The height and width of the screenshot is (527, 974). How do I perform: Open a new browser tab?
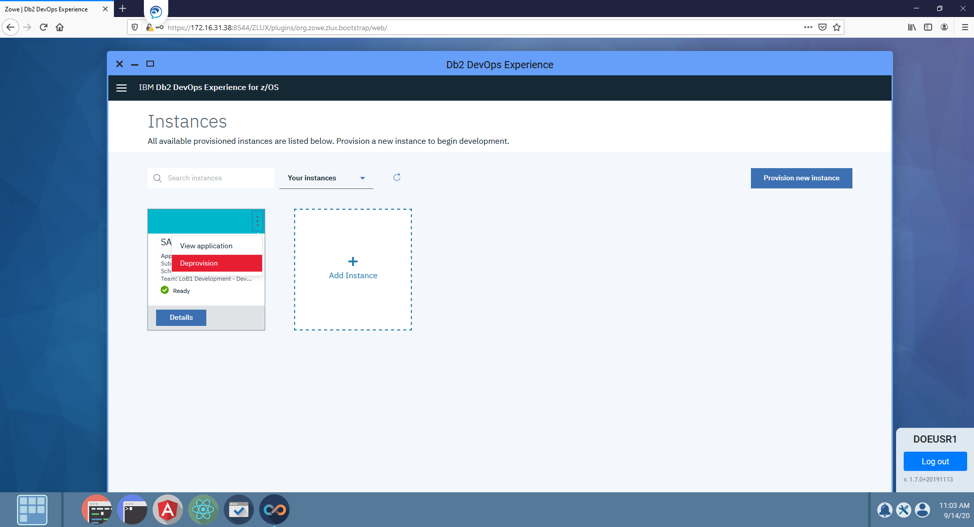point(122,9)
